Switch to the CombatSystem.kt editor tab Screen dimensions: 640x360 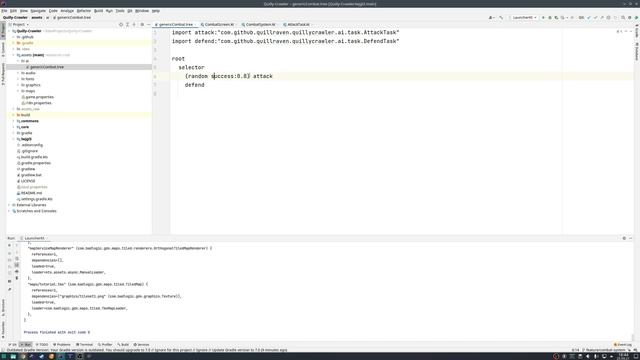coord(260,24)
